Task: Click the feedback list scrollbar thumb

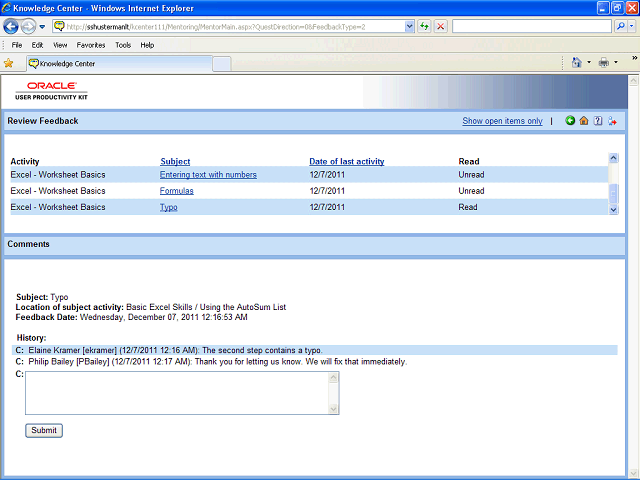Action: coord(613,194)
